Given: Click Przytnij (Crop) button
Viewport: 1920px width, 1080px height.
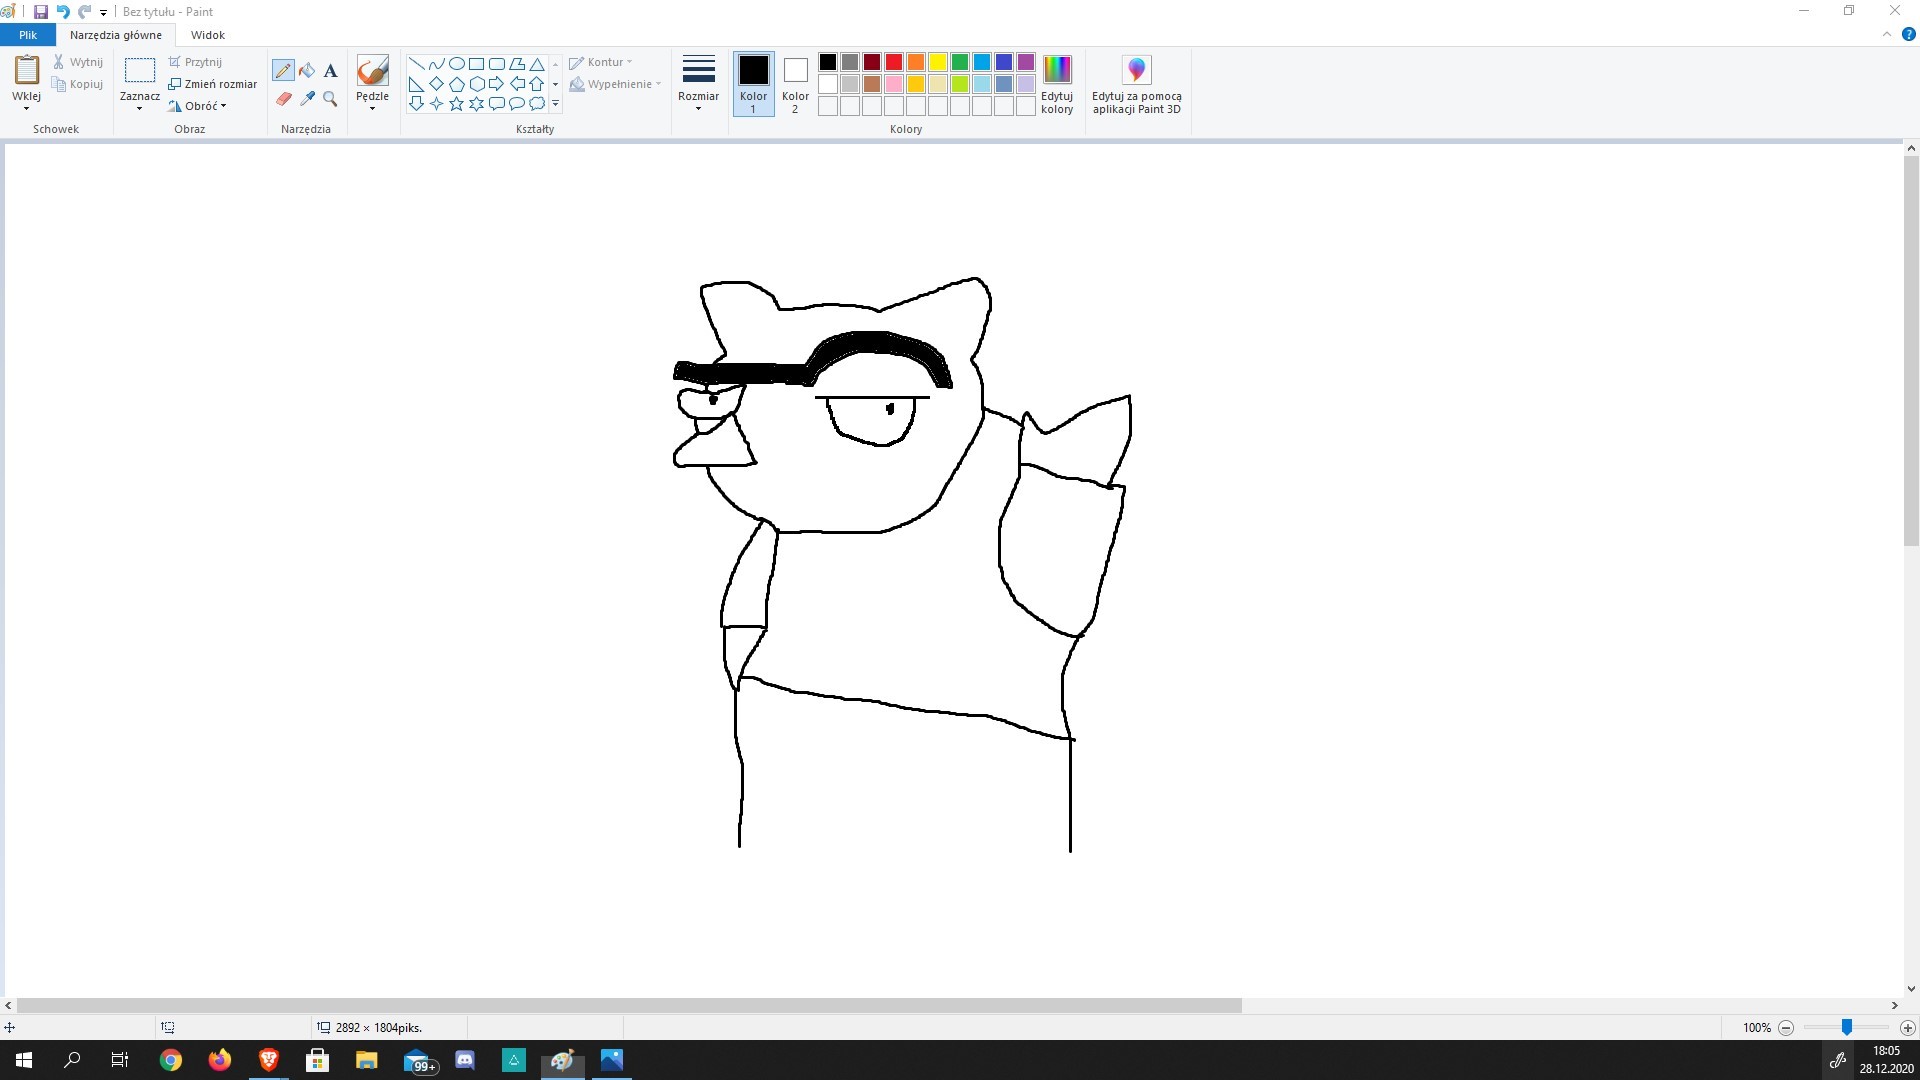Looking at the screenshot, I should point(196,62).
